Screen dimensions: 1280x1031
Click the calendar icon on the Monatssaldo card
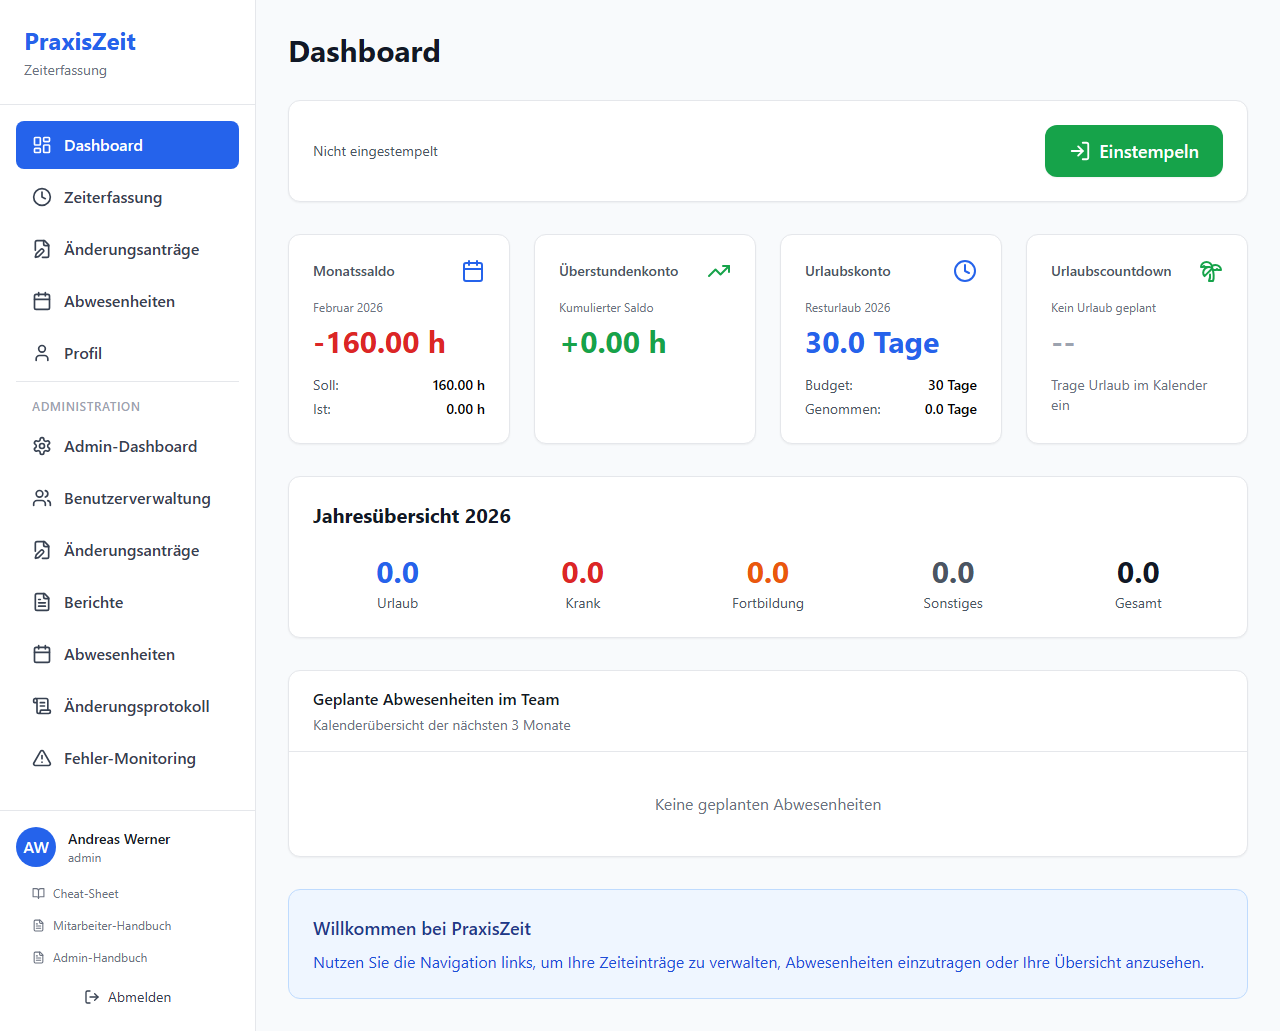[473, 271]
